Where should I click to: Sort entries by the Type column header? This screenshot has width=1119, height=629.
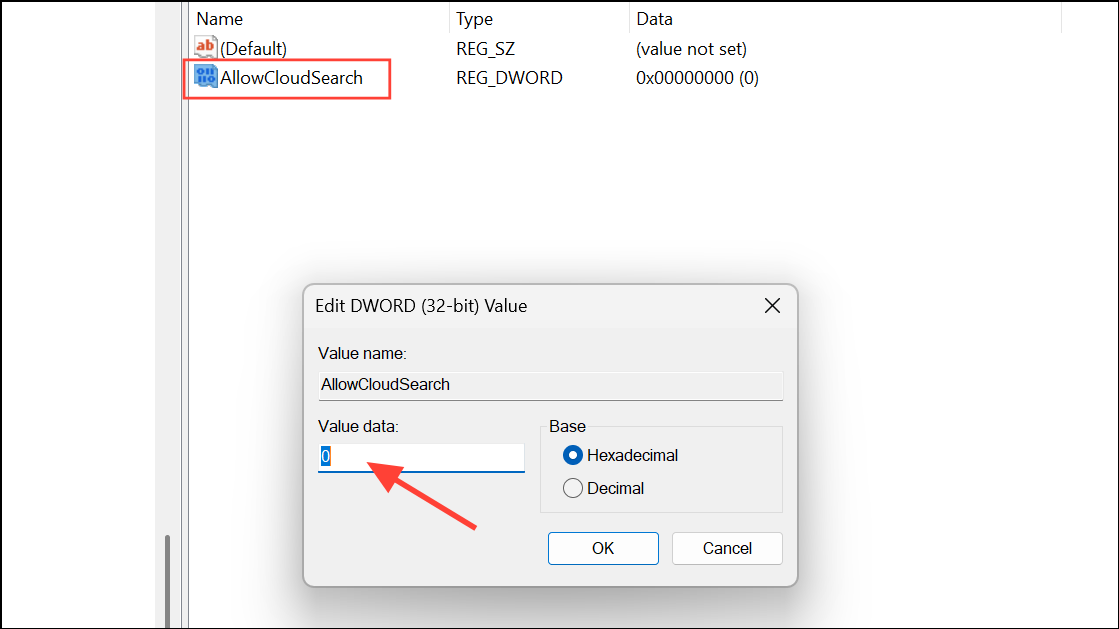click(476, 19)
